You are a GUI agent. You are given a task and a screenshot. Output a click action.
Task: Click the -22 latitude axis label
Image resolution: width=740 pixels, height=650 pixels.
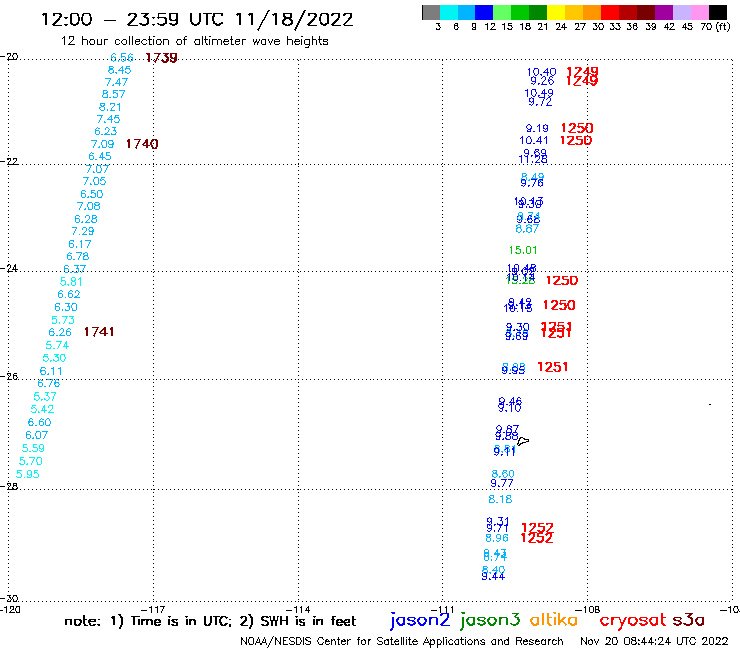(x=9, y=161)
